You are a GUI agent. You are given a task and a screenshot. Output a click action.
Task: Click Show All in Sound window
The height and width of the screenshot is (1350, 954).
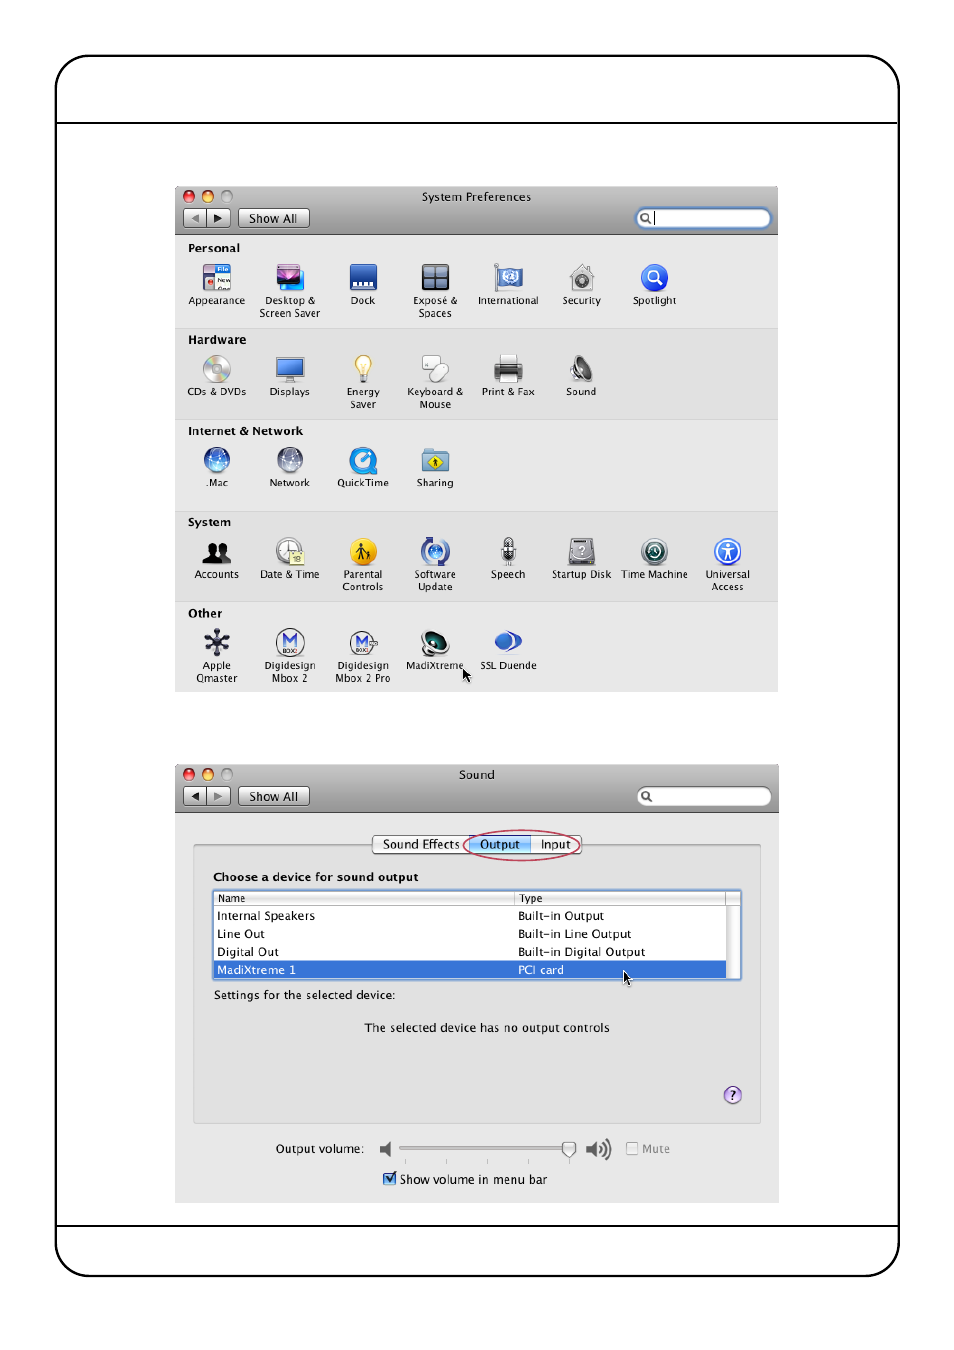click(273, 796)
